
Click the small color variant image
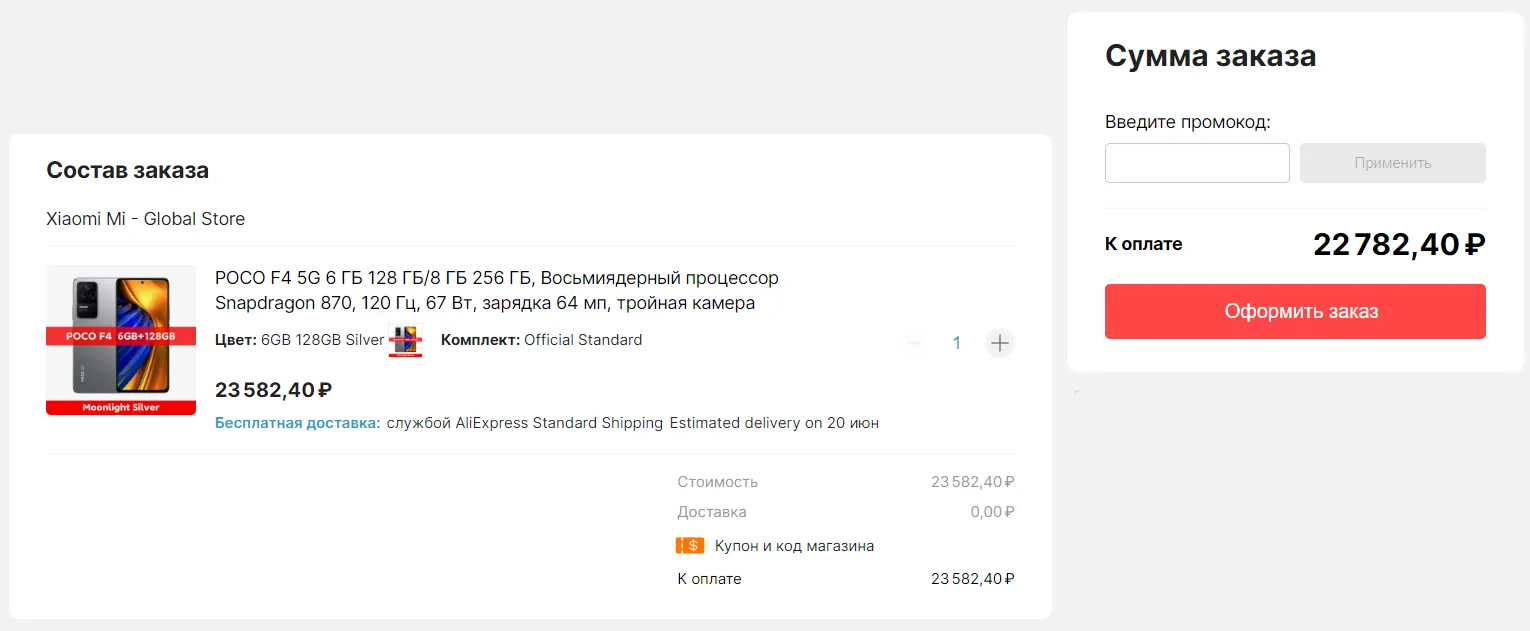(x=405, y=340)
